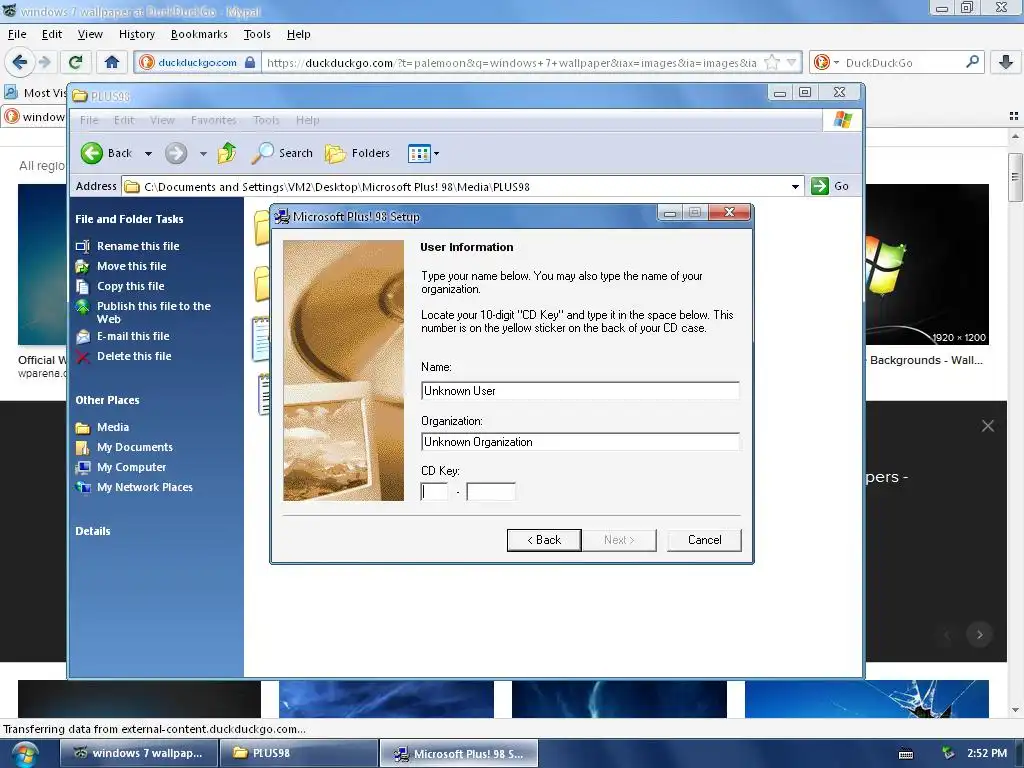Click the first CD Key box
This screenshot has width=1024, height=768.
tap(434, 492)
